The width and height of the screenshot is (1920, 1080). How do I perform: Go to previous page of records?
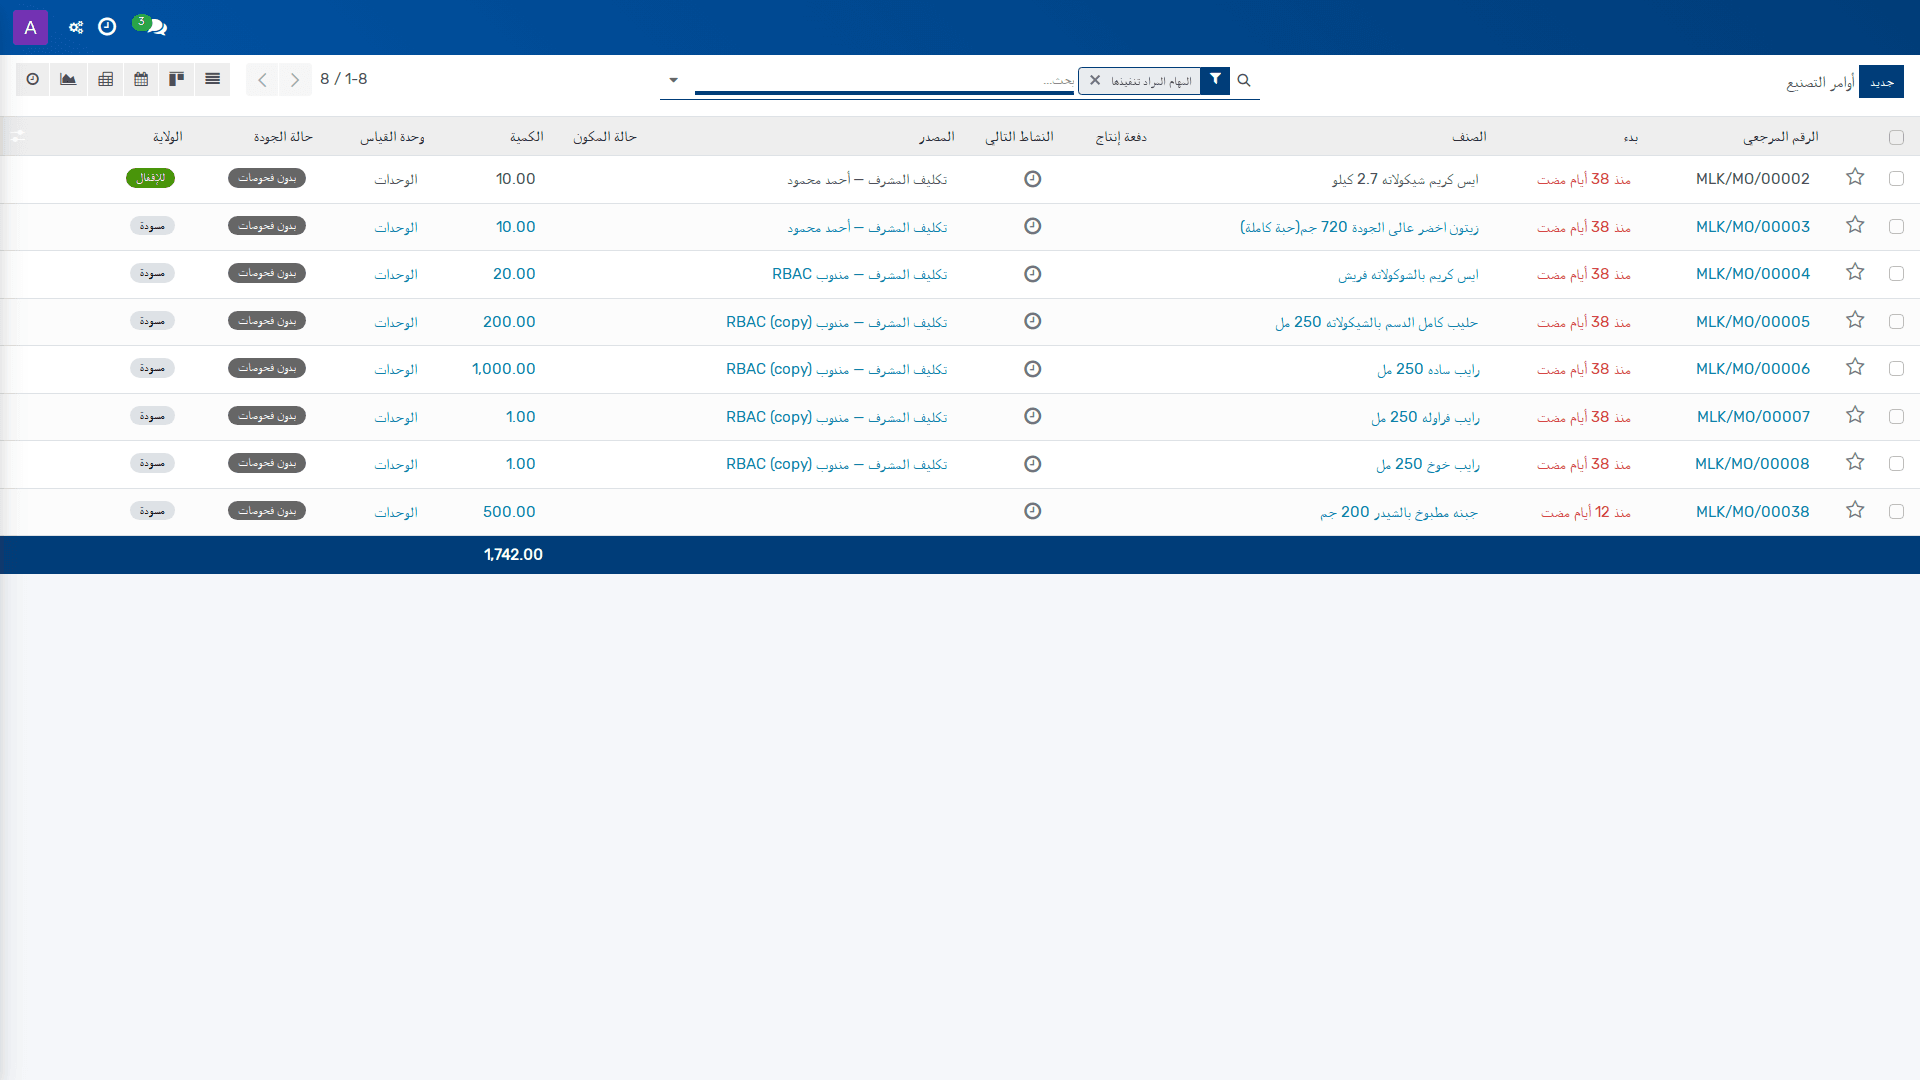point(262,80)
